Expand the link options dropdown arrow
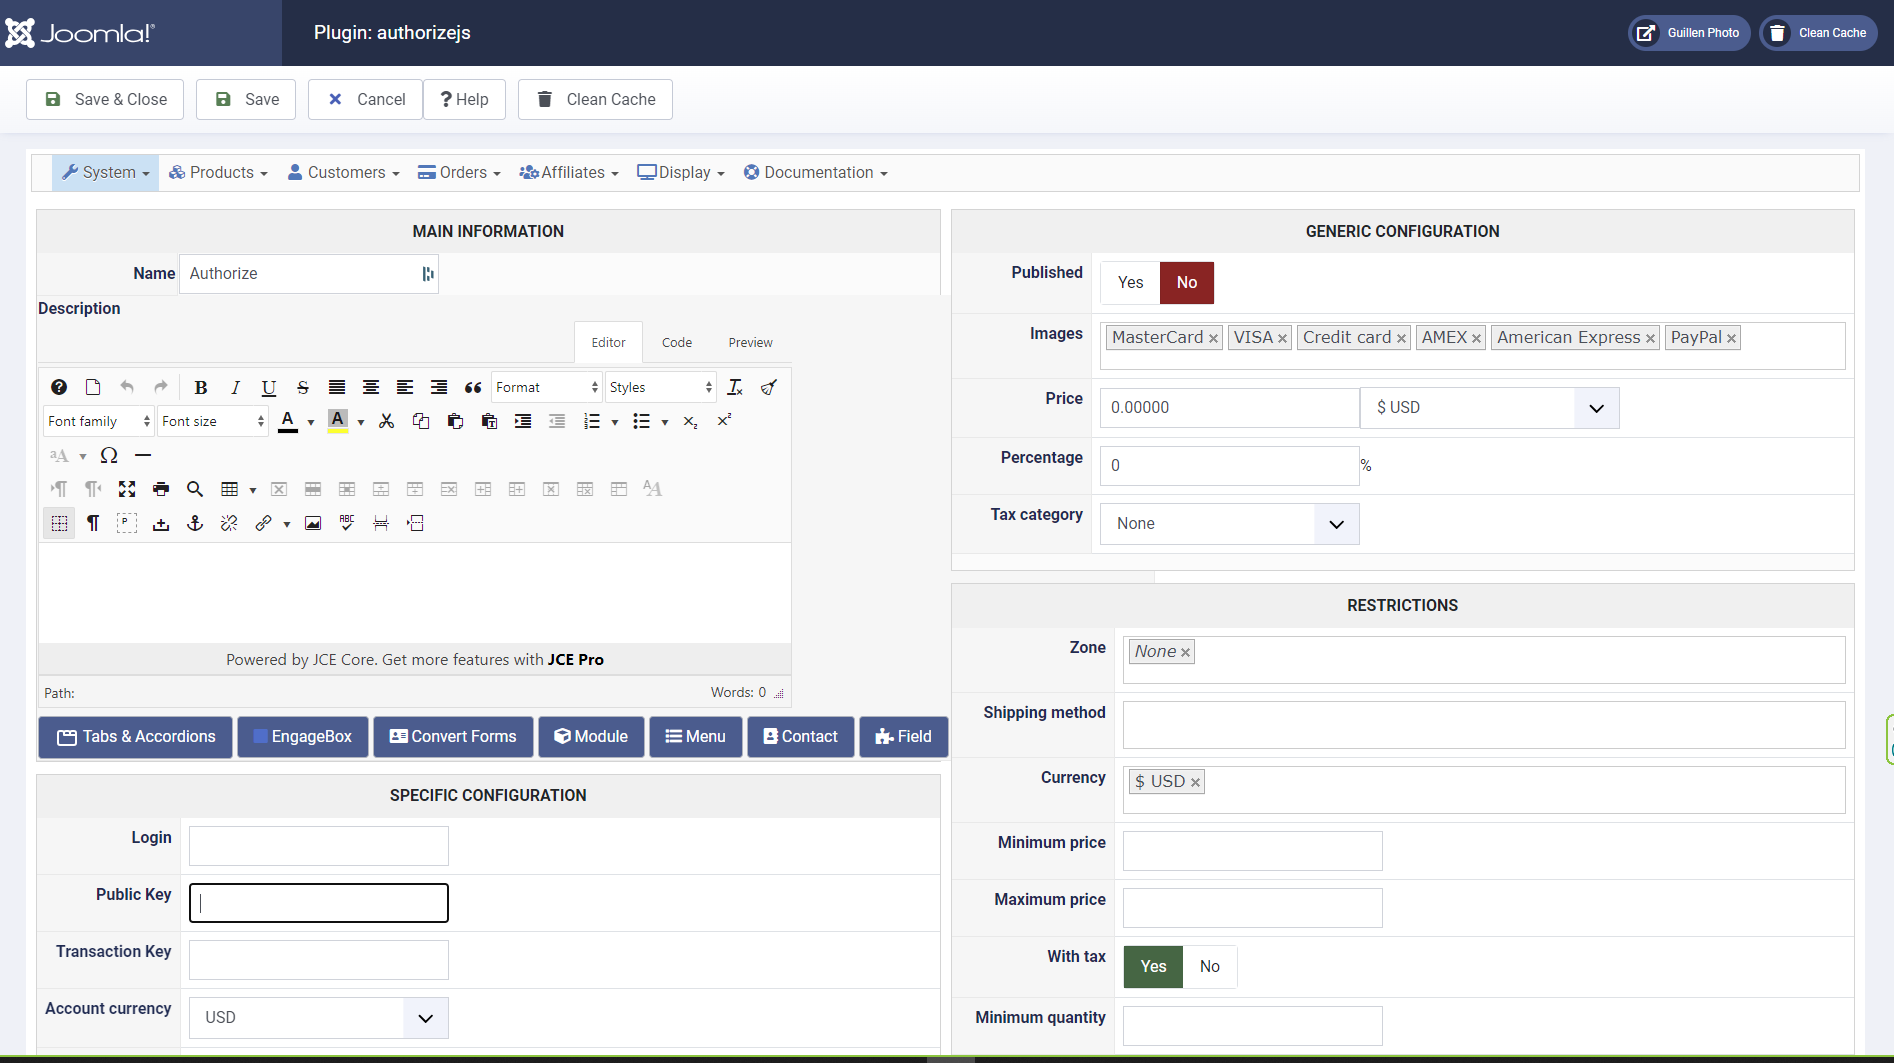Screen dimensions: 1894x1063 287,524
